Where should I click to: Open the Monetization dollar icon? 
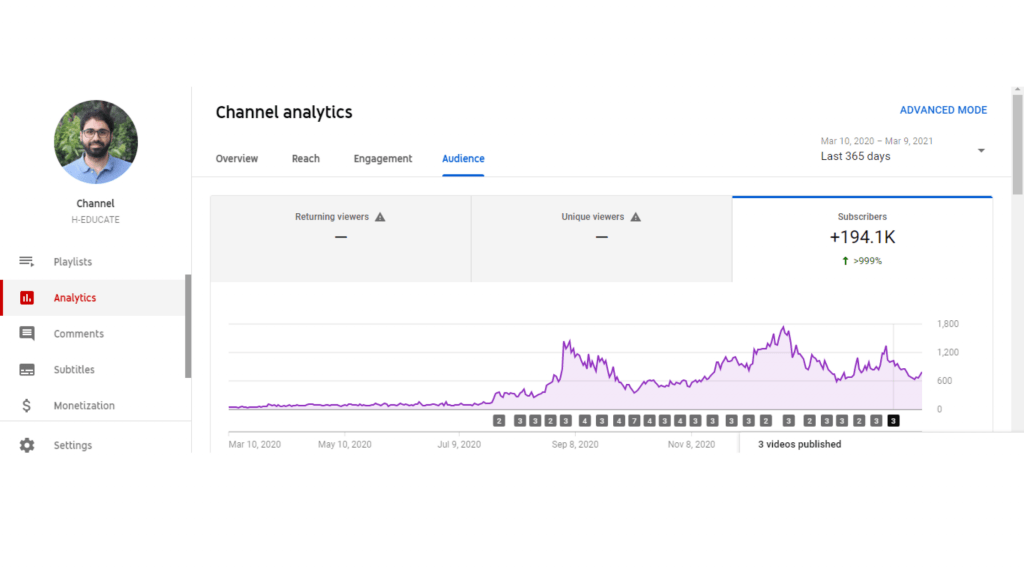(x=27, y=406)
